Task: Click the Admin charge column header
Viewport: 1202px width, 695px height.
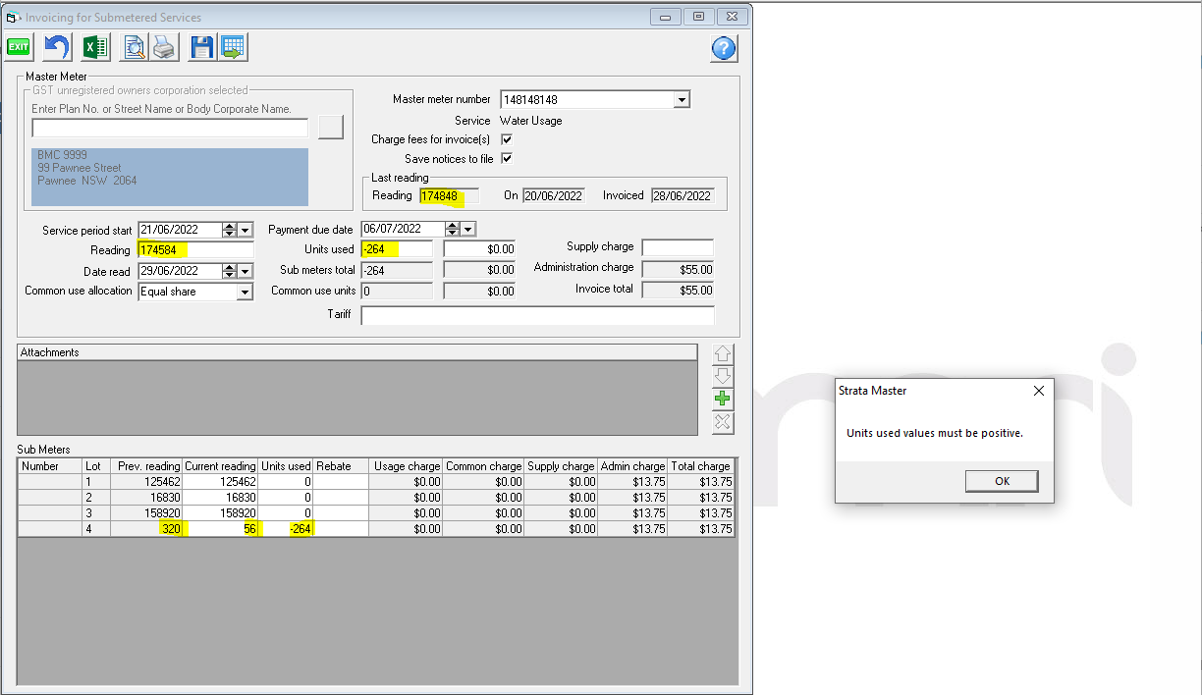Action: [633, 466]
